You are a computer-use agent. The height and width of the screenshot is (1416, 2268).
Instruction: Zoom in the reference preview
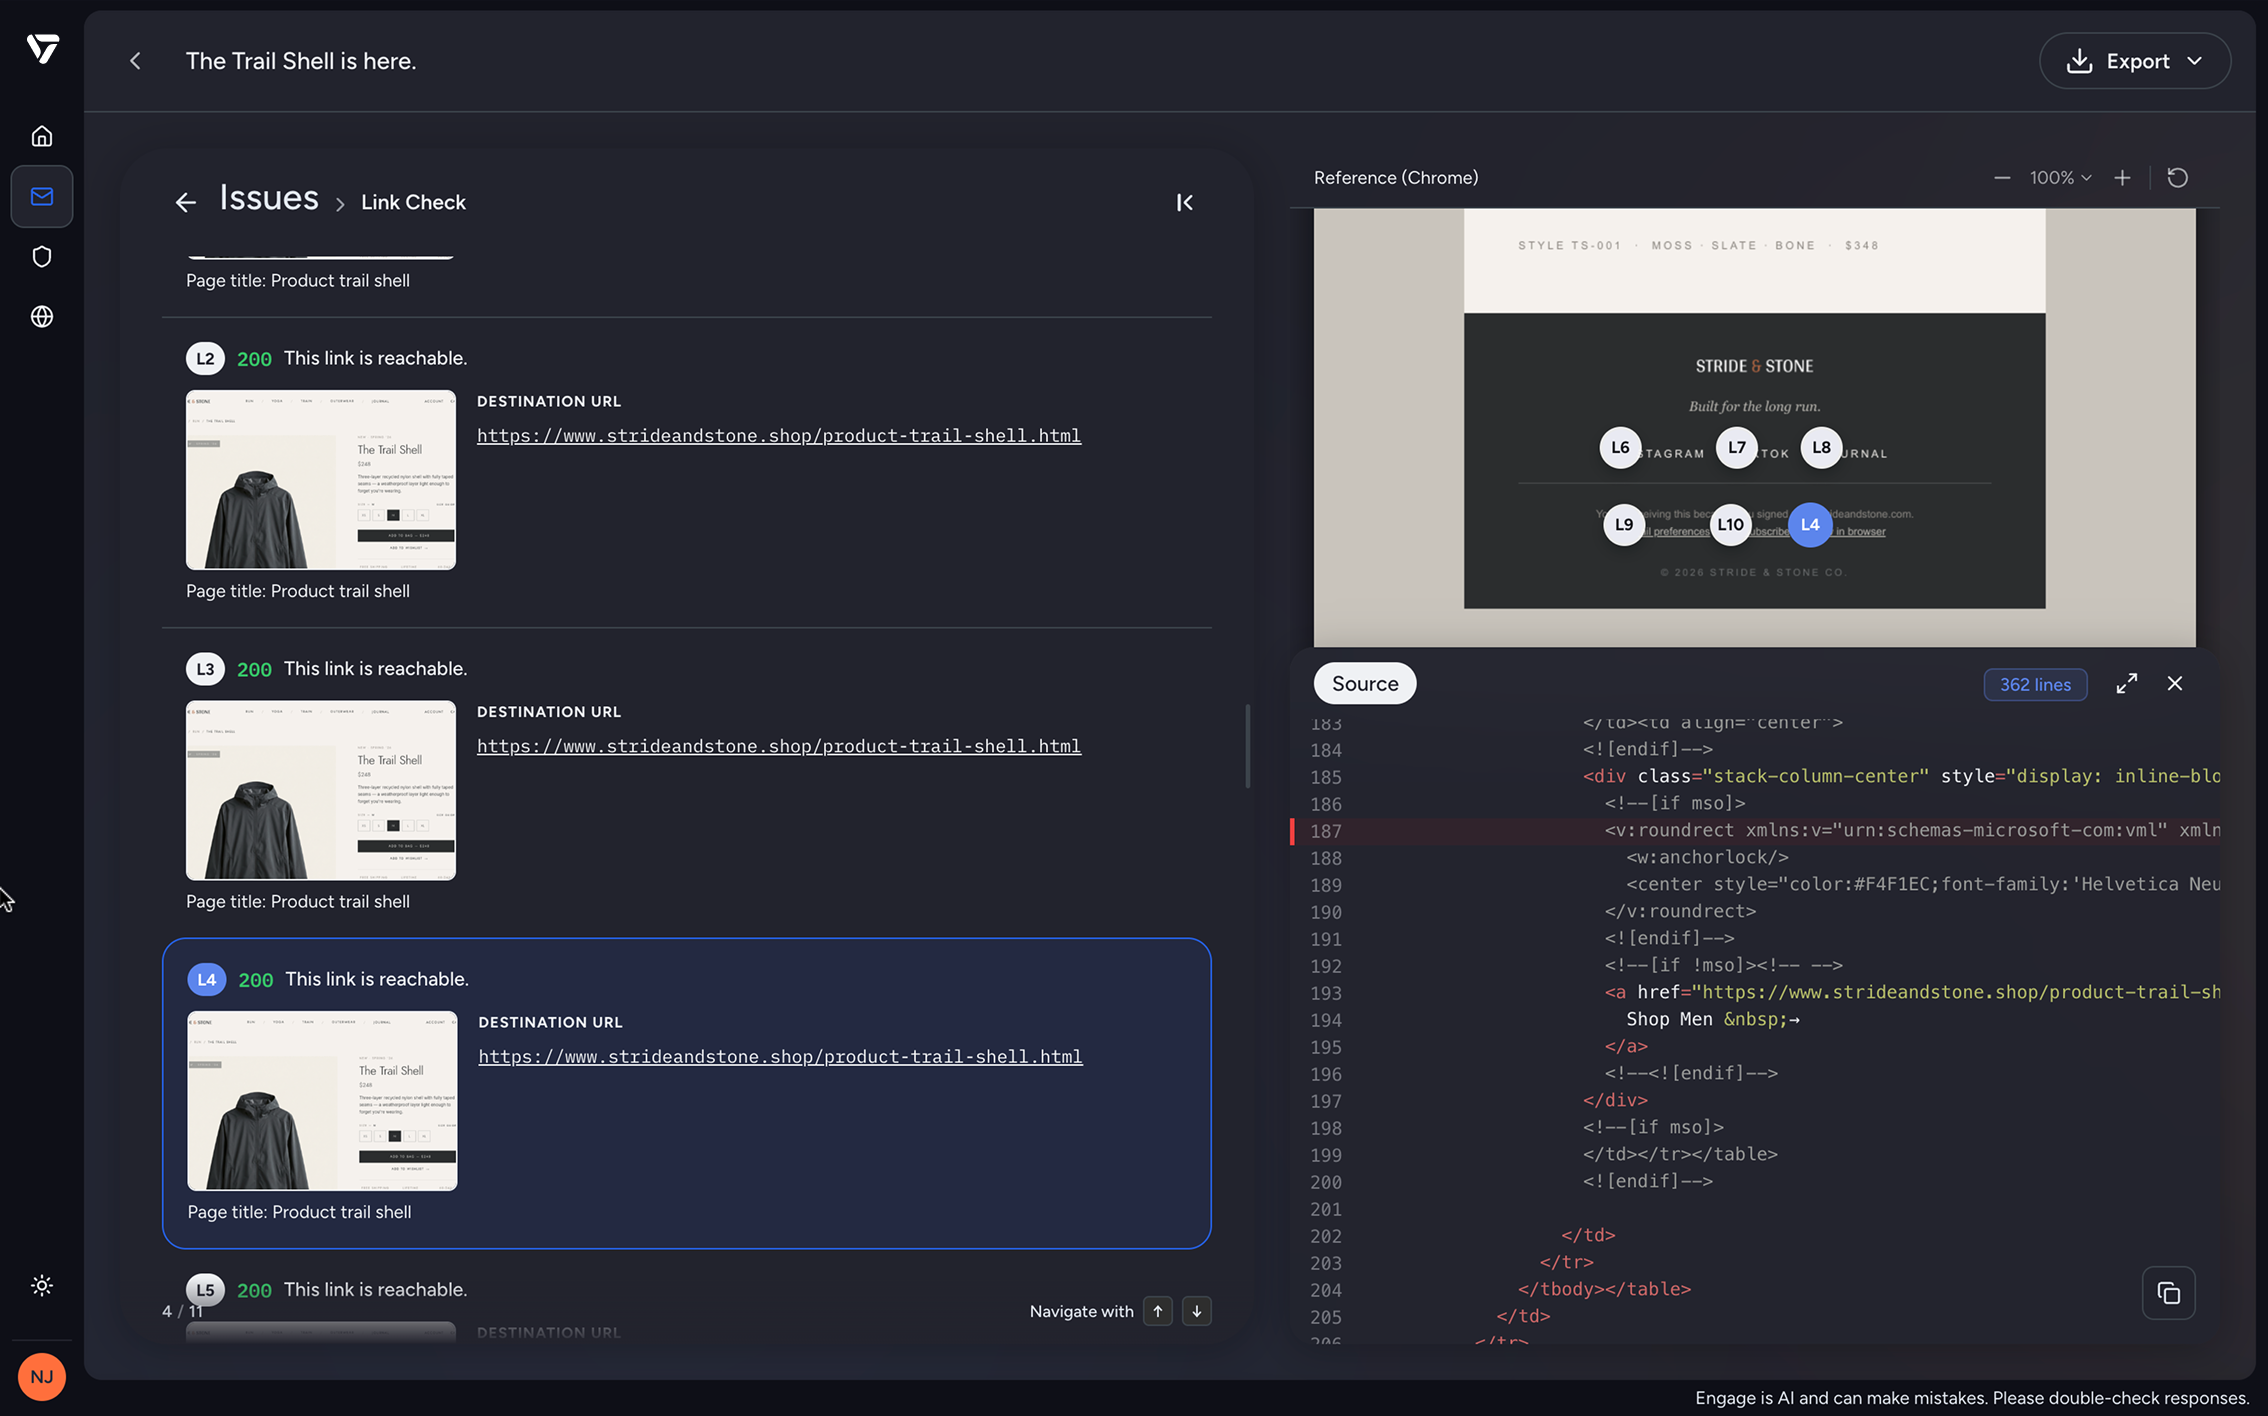(2122, 178)
